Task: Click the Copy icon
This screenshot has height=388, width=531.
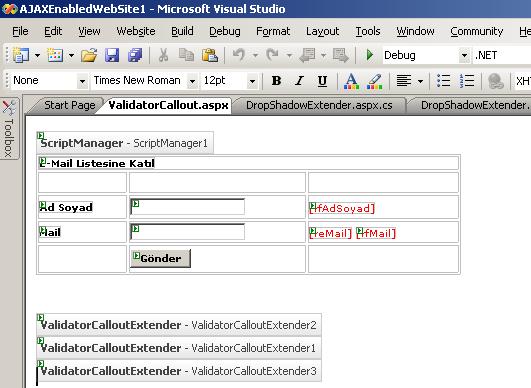Action: click(x=186, y=55)
